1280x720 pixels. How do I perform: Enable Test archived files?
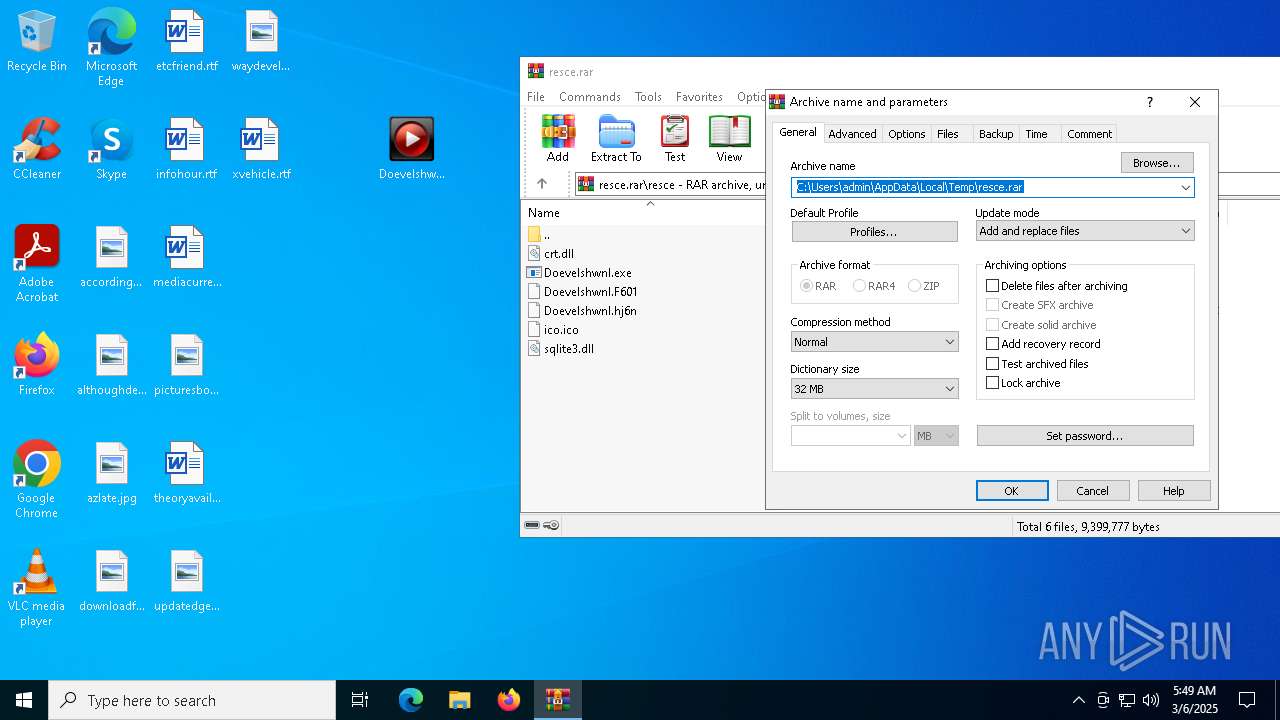1037,364
